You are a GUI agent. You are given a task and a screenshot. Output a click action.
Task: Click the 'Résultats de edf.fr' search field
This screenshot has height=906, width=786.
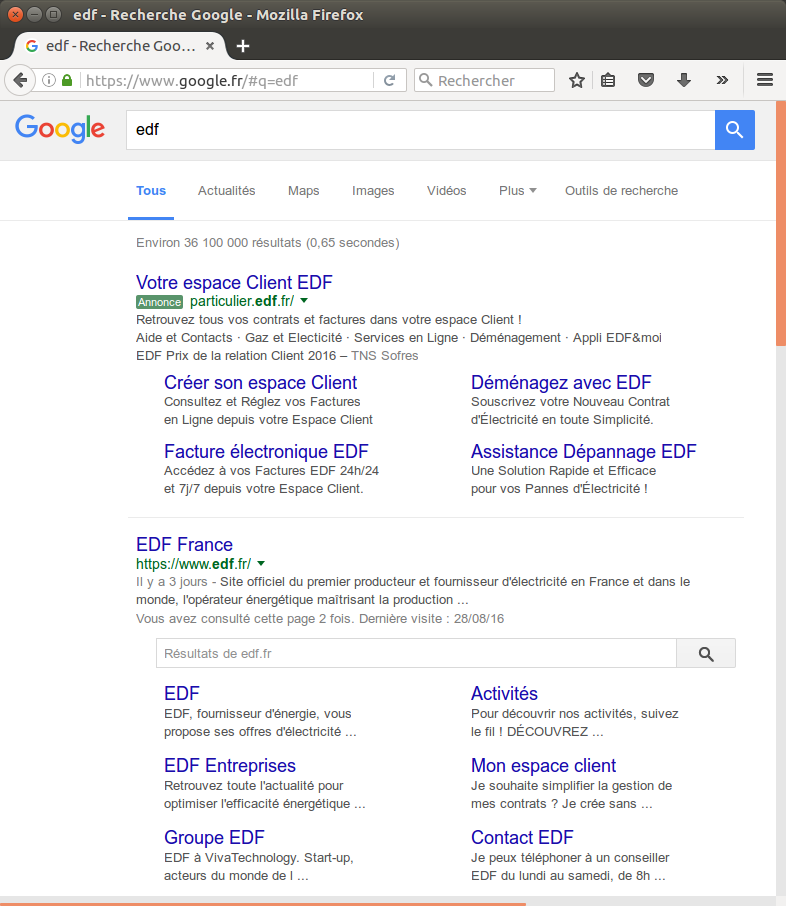coord(416,653)
